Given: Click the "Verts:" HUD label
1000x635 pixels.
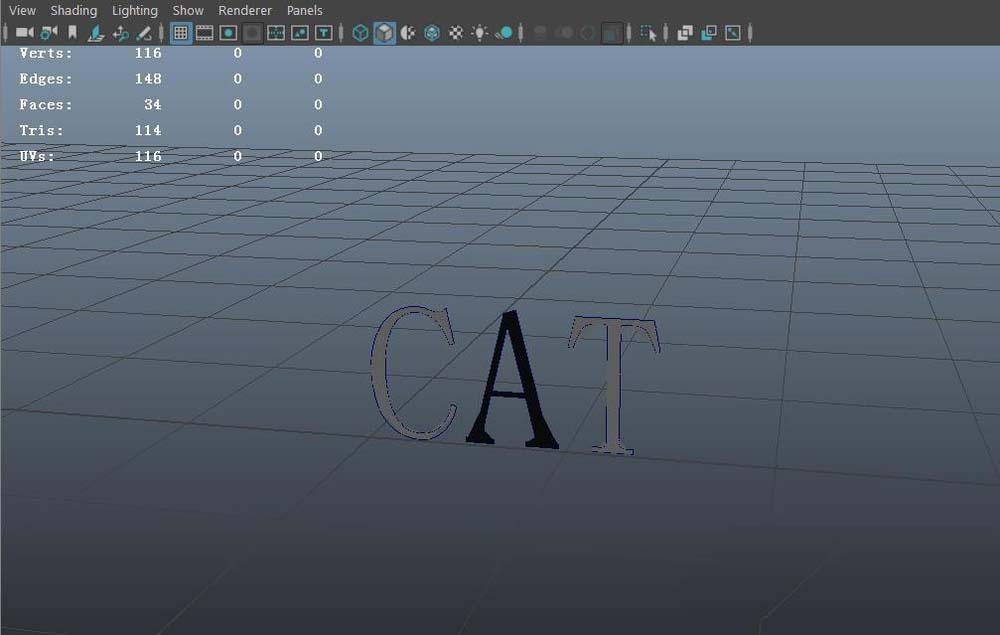Looking at the screenshot, I should tap(46, 53).
